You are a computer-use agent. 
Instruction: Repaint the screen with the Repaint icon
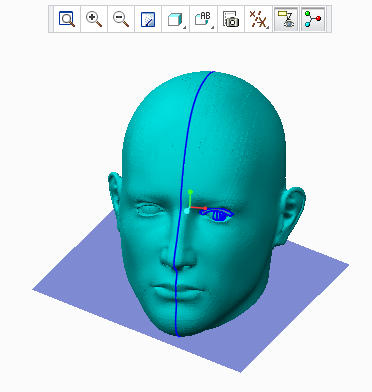click(148, 19)
